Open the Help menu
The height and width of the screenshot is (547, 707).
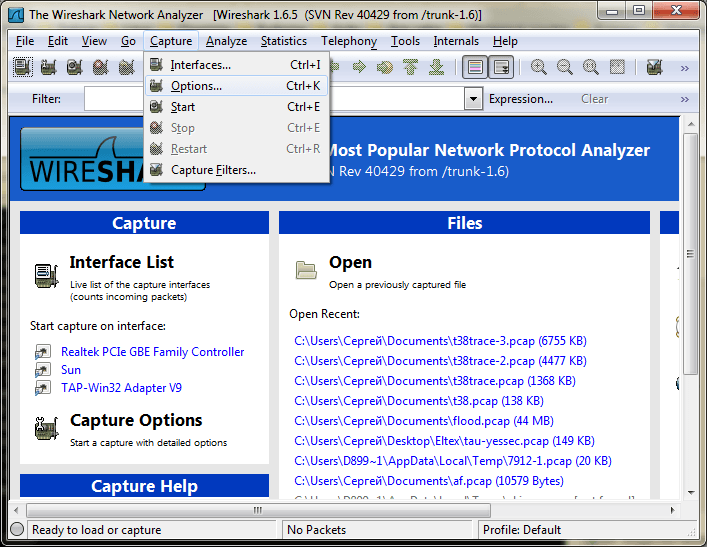[x=505, y=41]
